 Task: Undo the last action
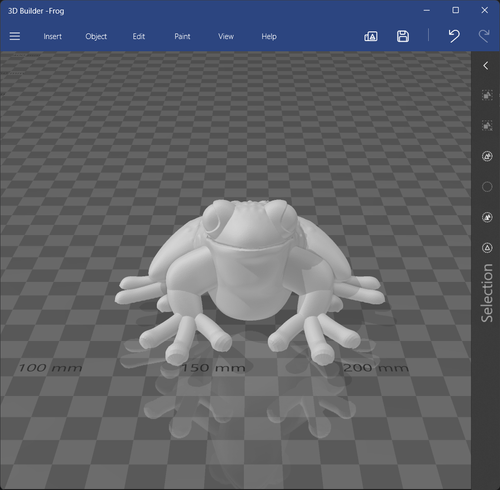point(454,36)
